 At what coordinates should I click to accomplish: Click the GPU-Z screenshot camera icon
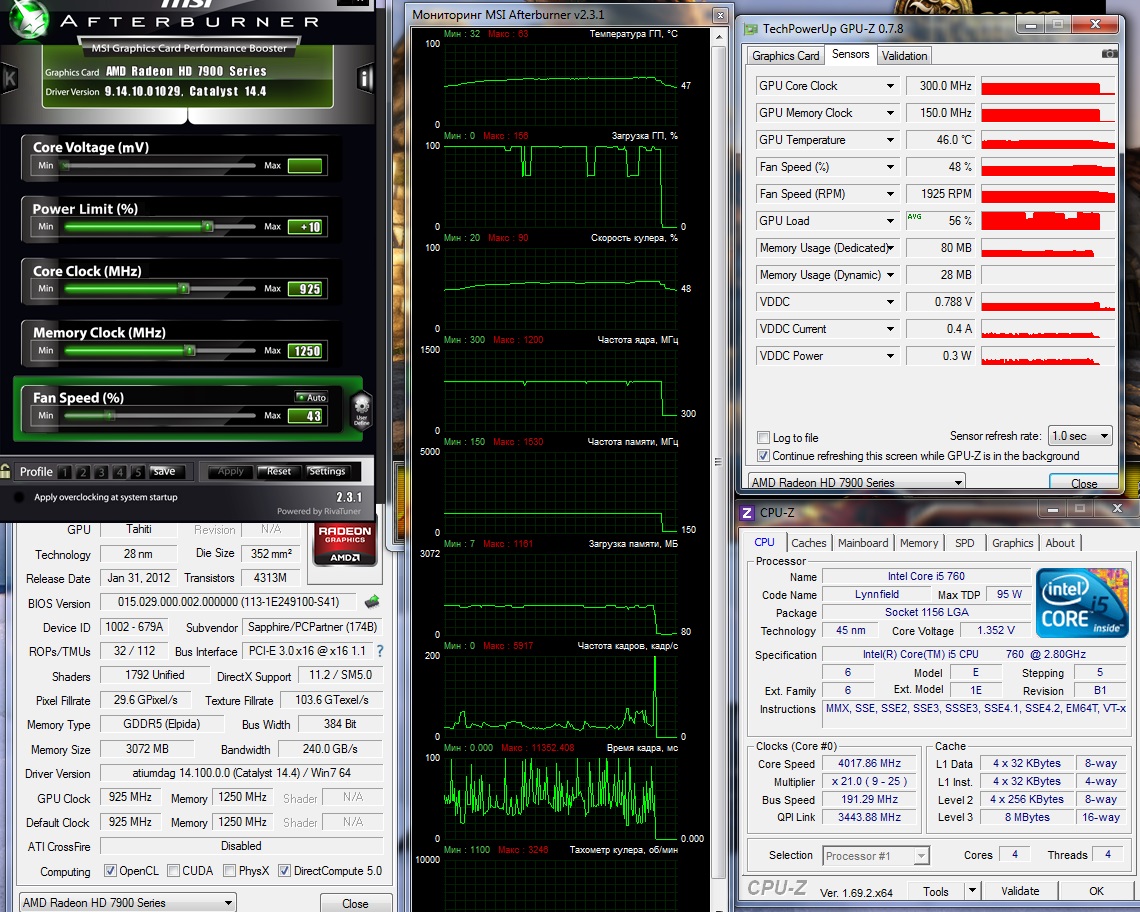tap(1109, 53)
